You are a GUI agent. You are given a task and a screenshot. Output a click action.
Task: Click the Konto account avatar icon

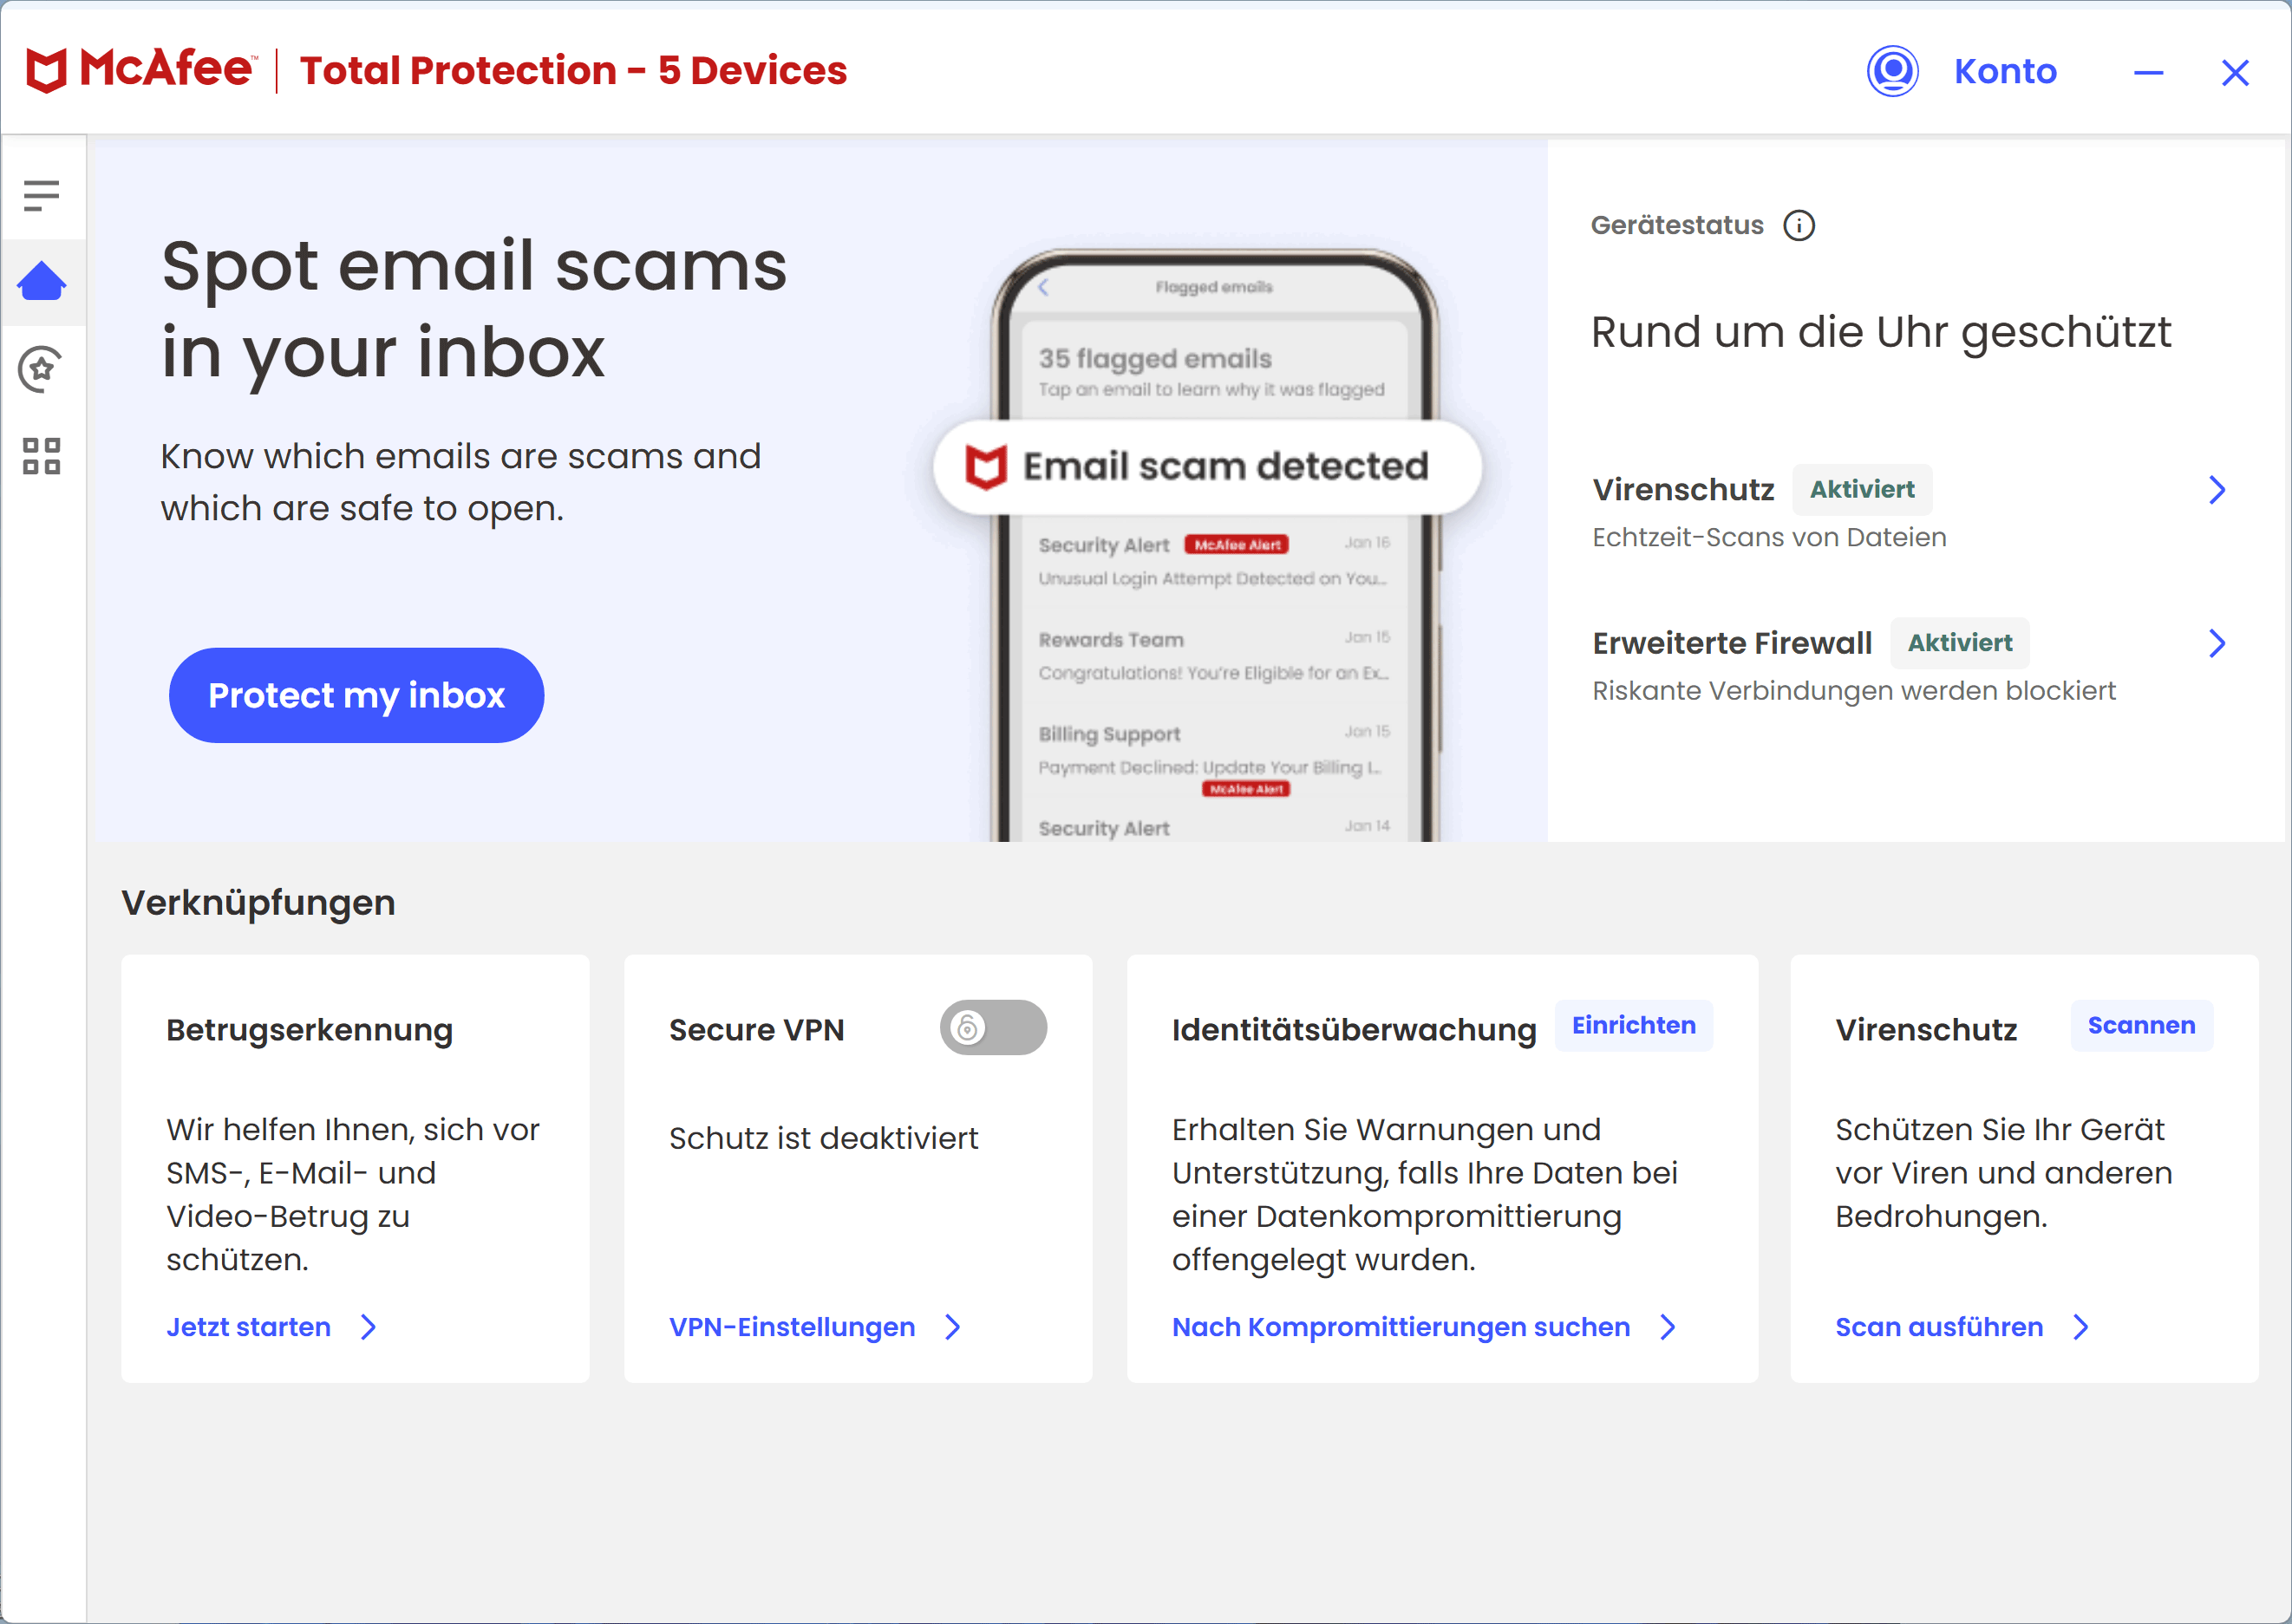pyautogui.click(x=1892, y=72)
